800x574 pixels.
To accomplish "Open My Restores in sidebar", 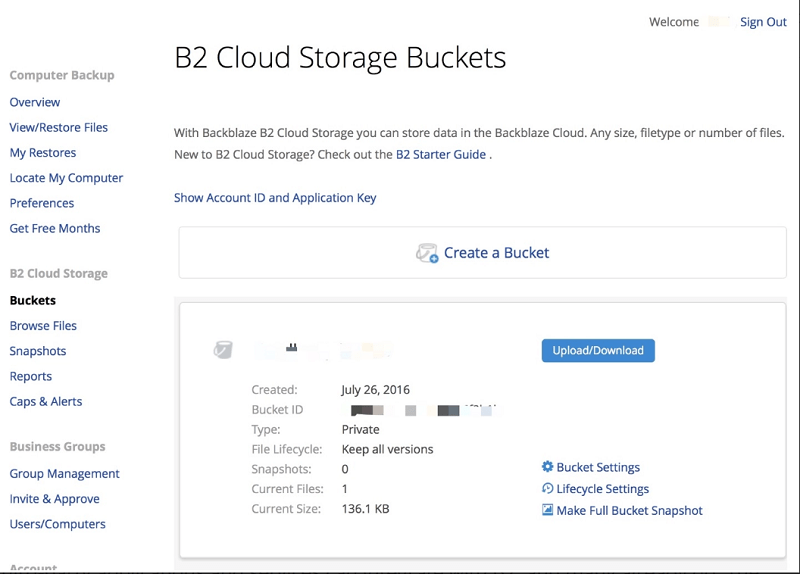I will click(43, 153).
